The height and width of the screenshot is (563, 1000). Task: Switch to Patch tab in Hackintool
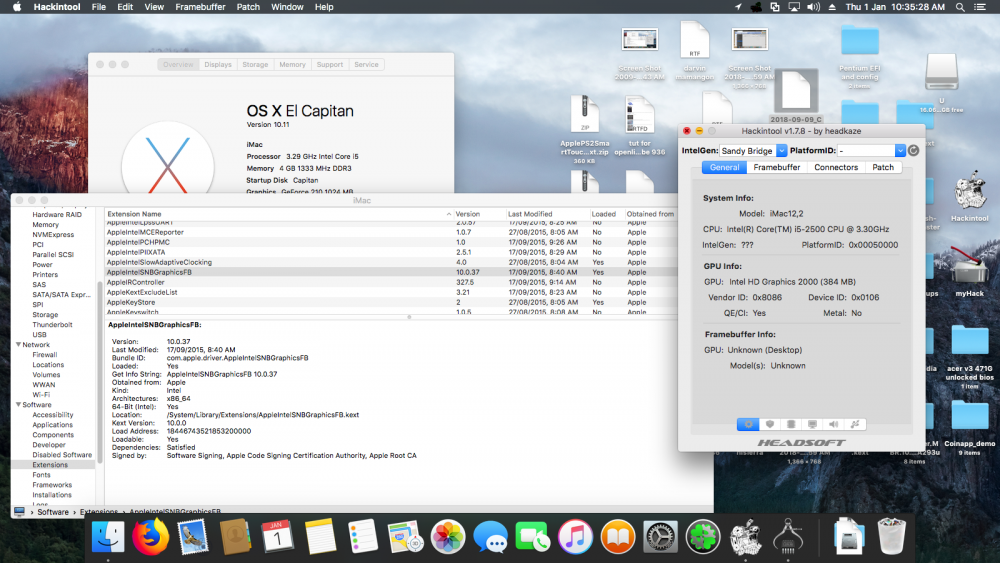pyautogui.click(x=883, y=167)
